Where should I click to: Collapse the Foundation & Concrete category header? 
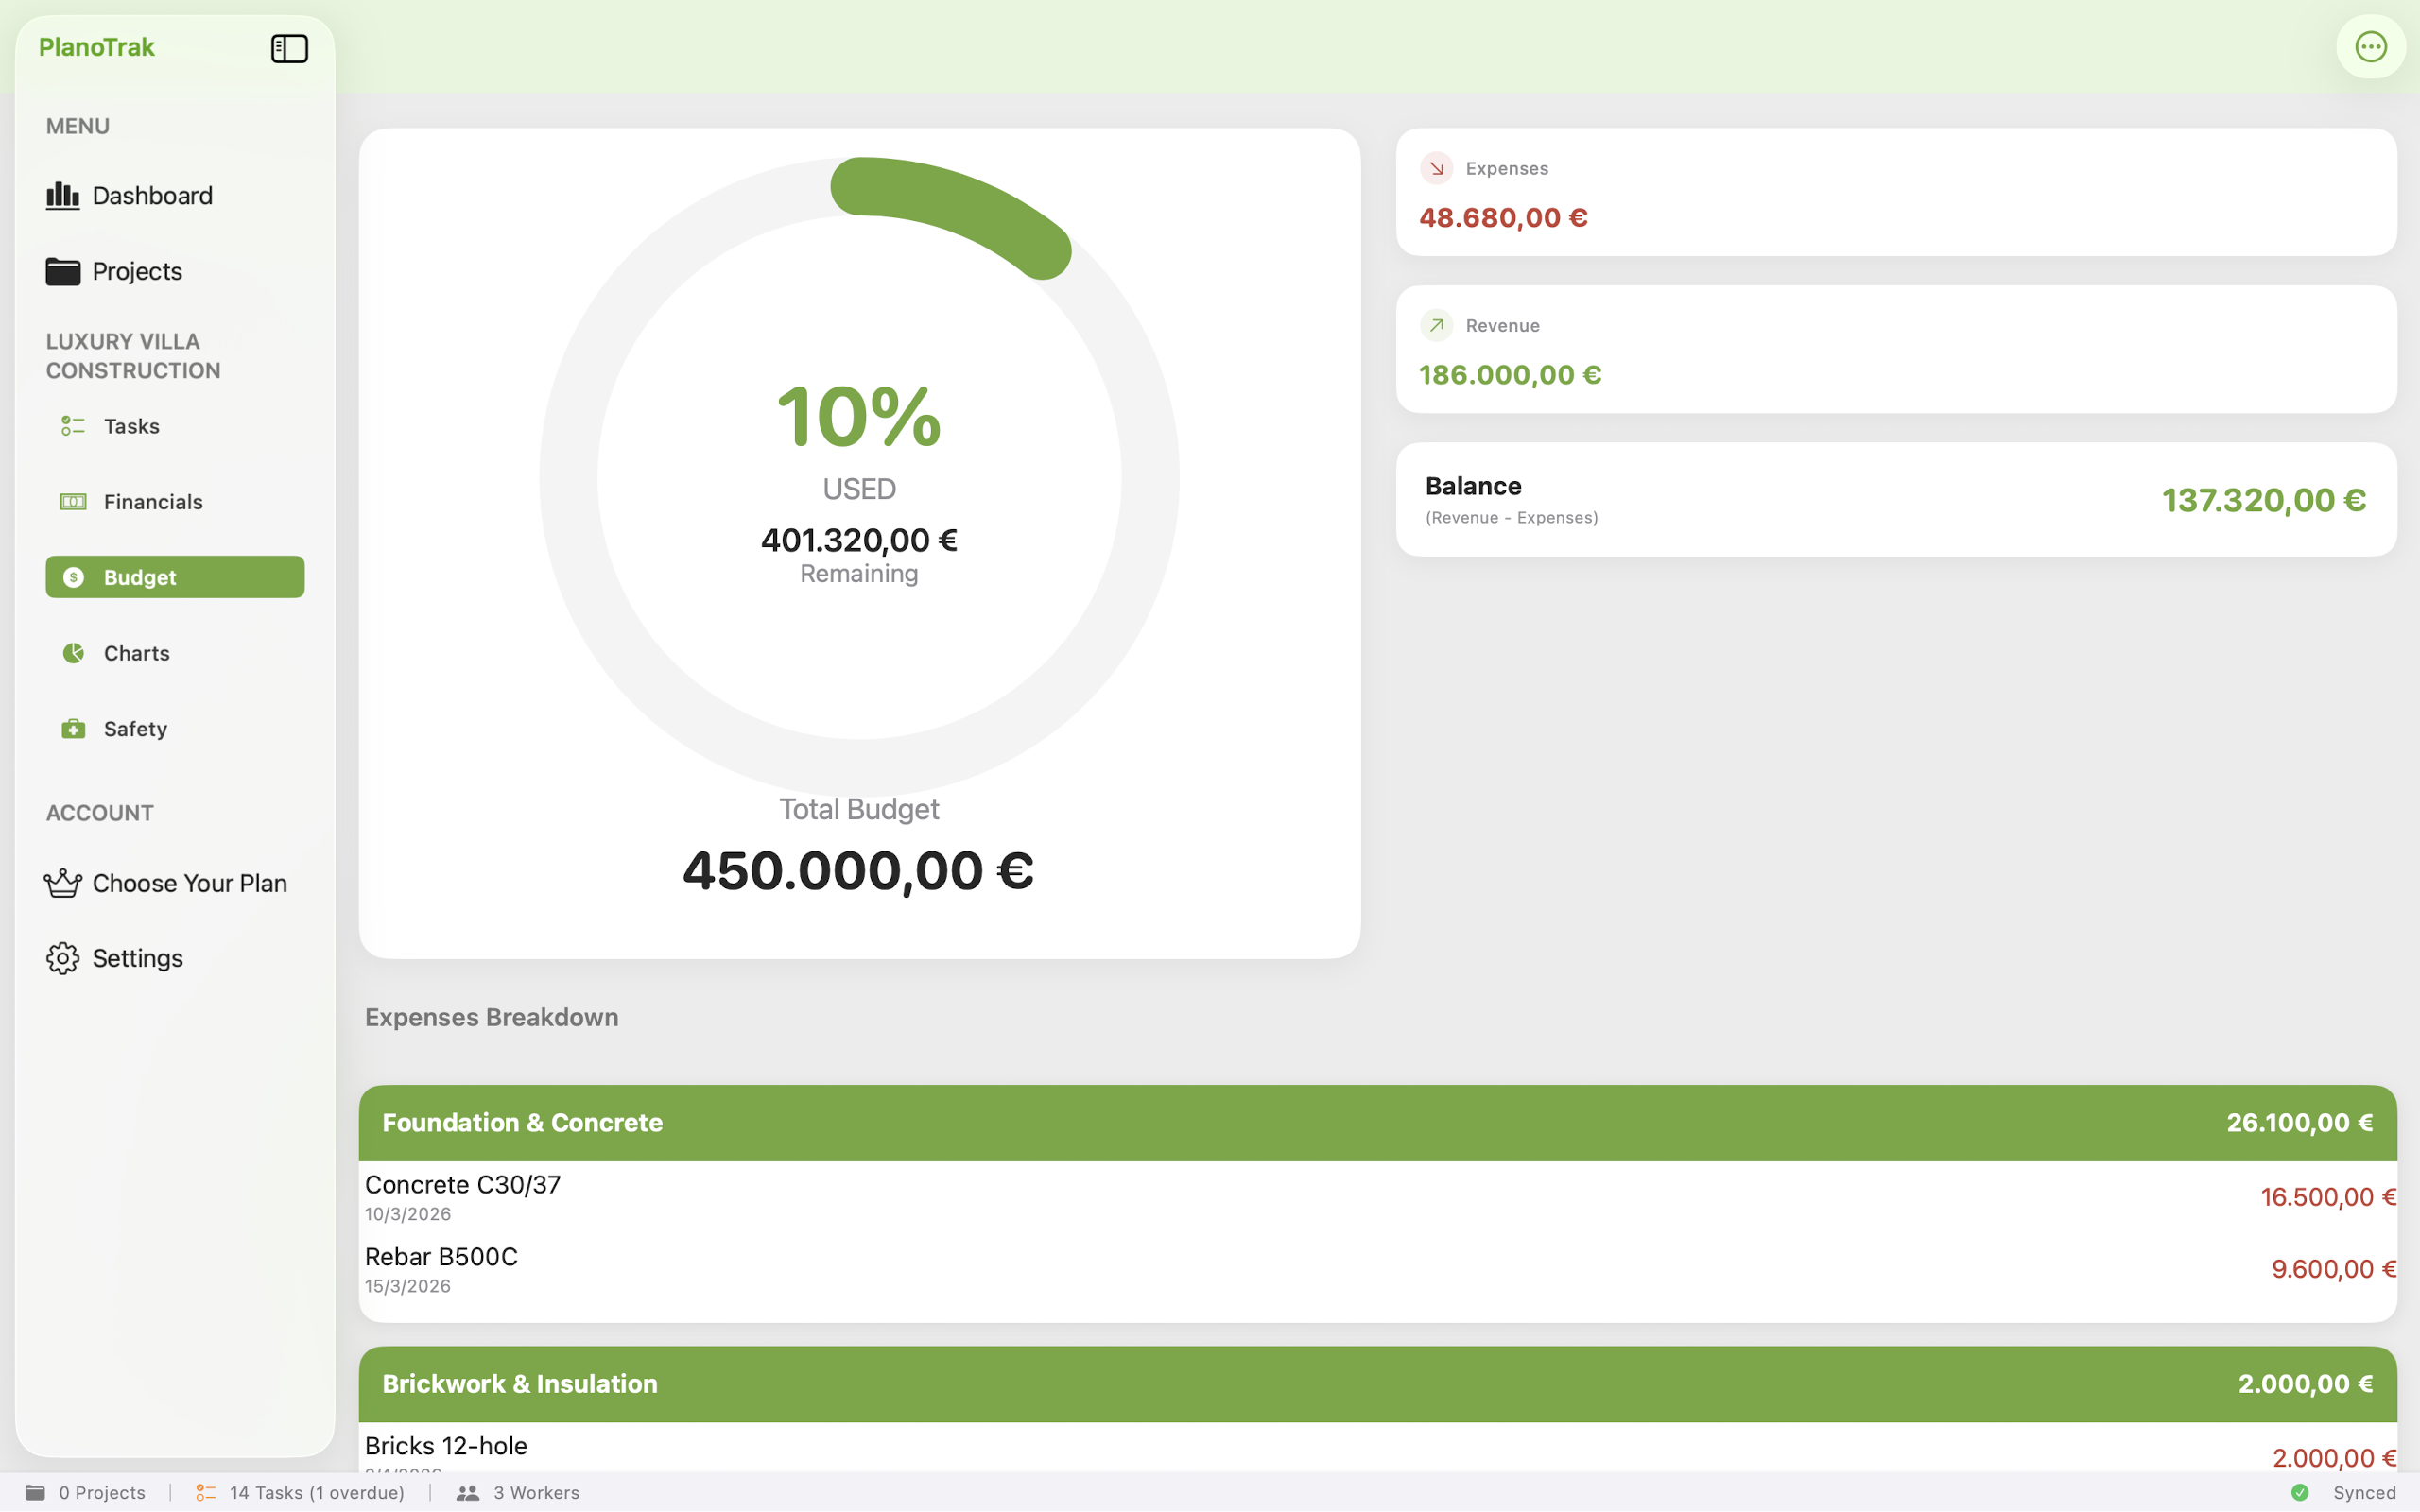1378,1123
